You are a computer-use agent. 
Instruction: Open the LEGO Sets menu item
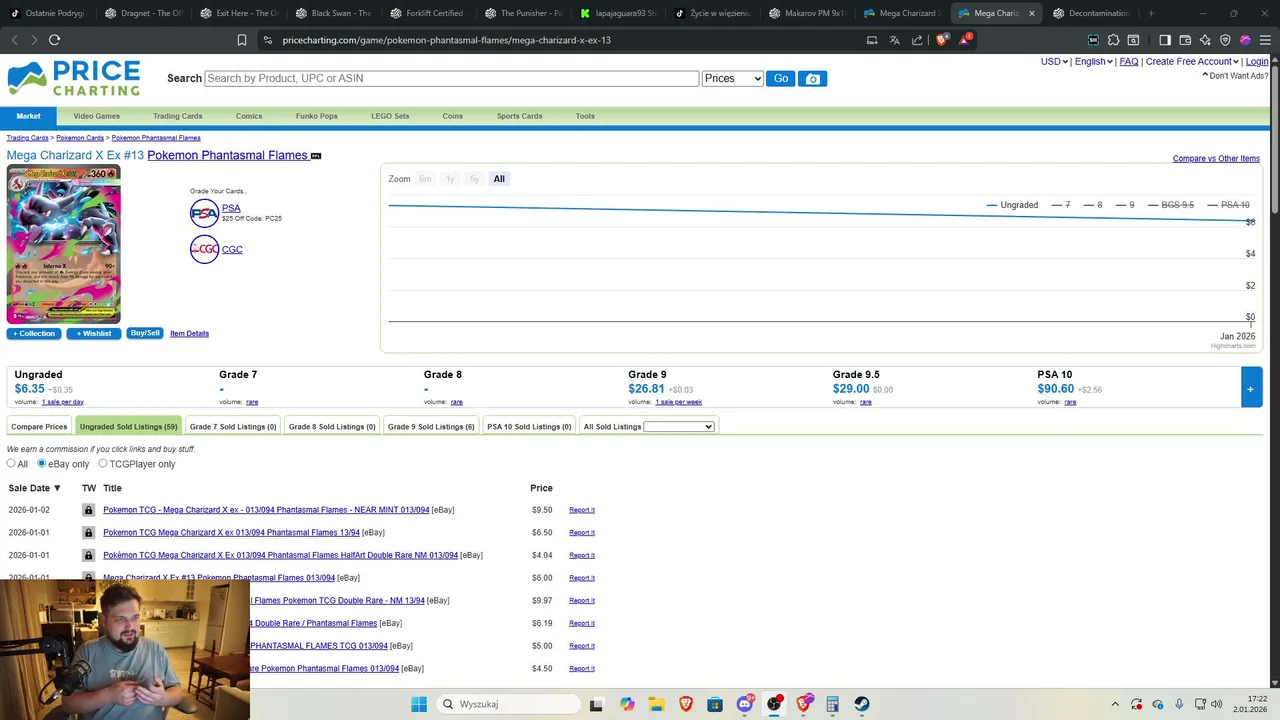390,116
